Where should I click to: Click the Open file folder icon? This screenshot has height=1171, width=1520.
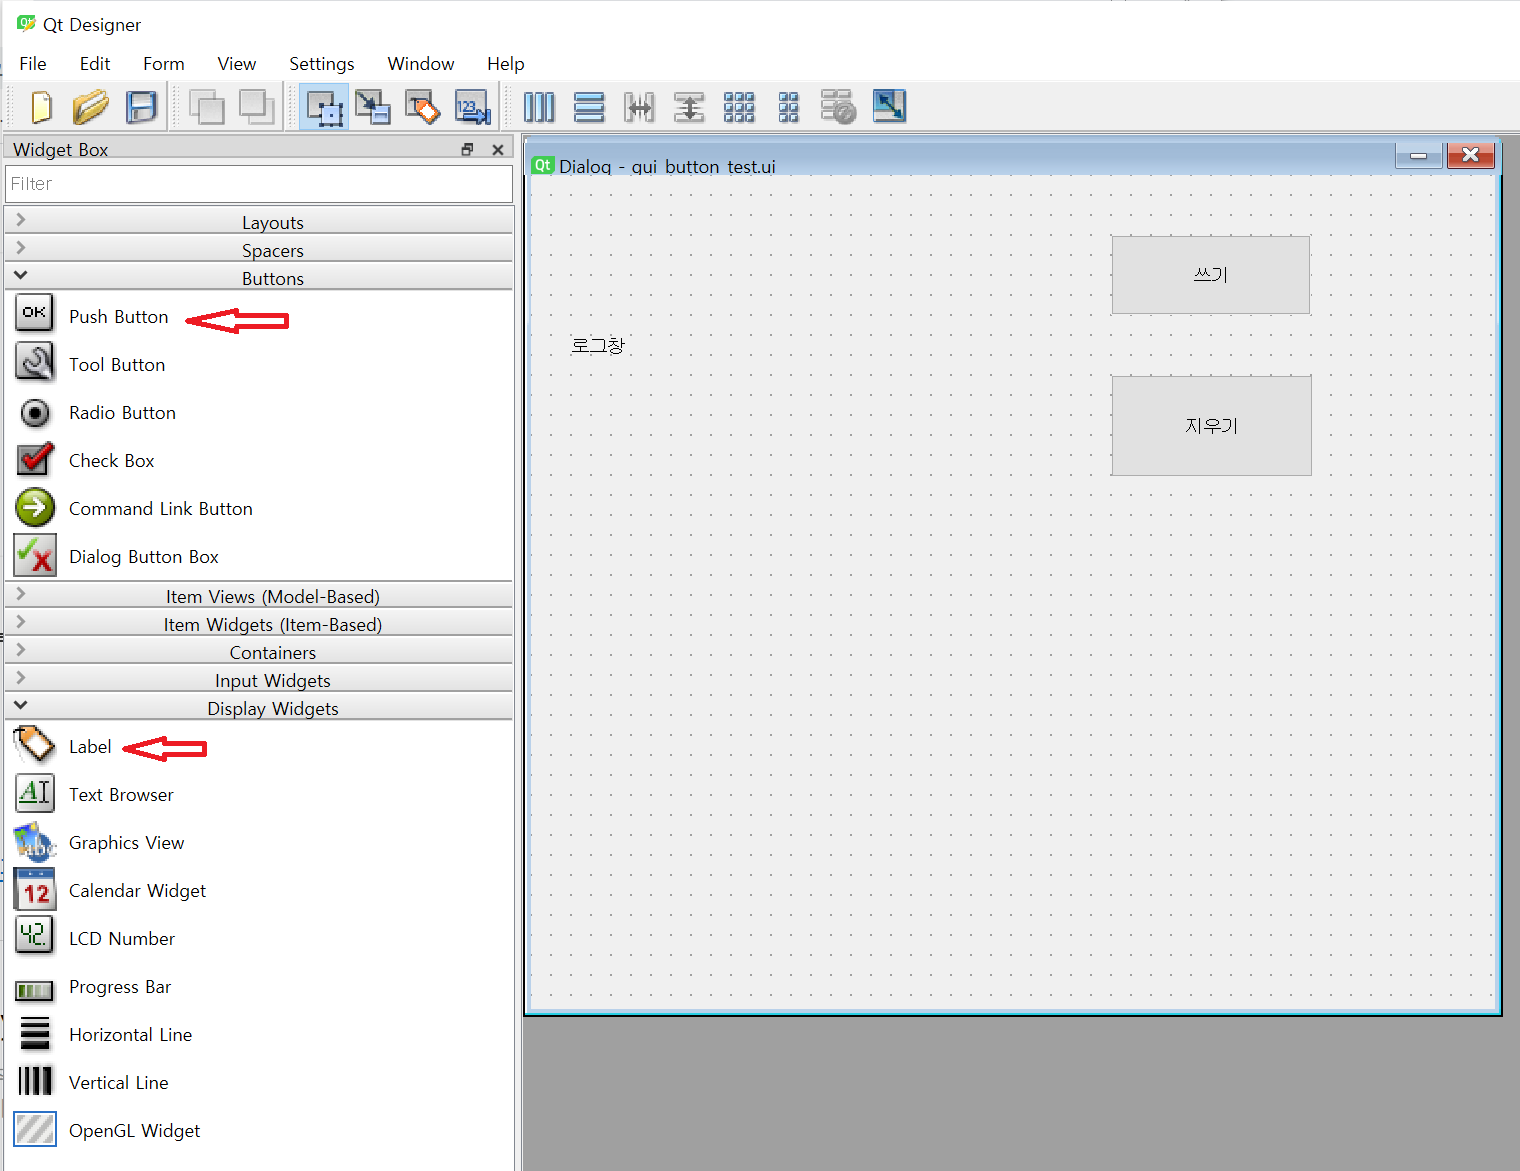[x=90, y=107]
